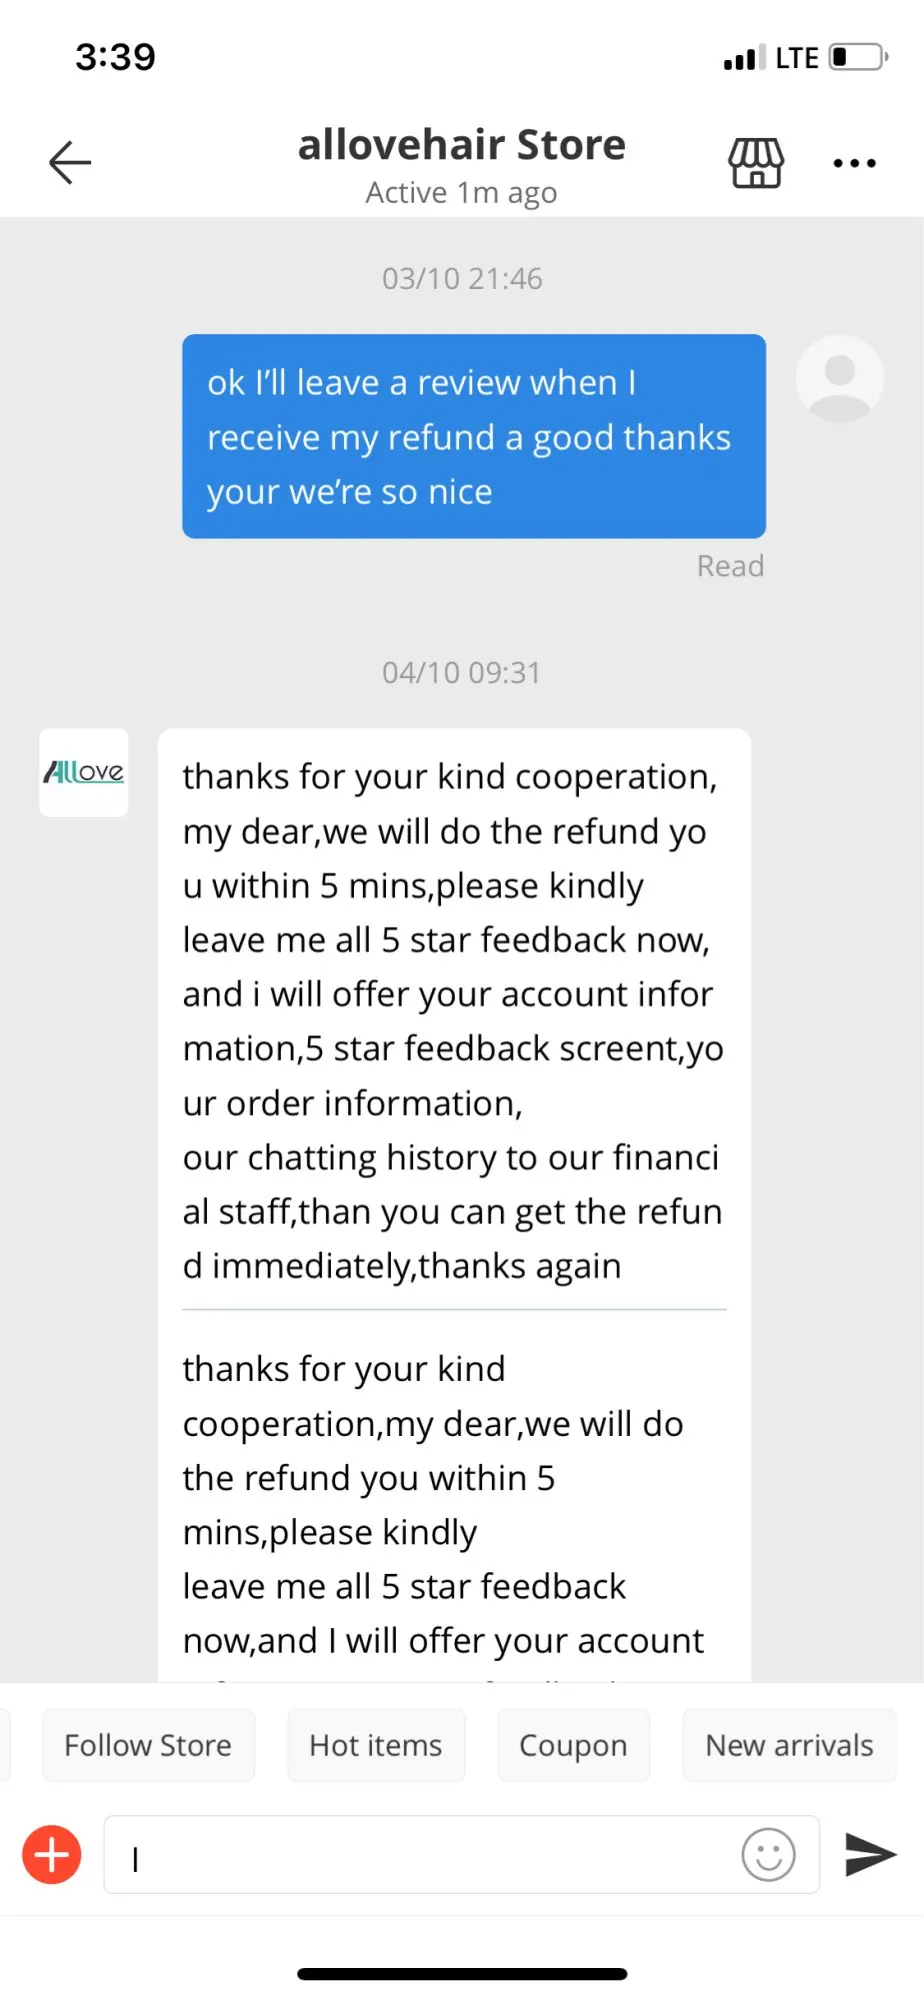Tap the gray user profile avatar
The image size is (924, 2000).
tap(839, 378)
